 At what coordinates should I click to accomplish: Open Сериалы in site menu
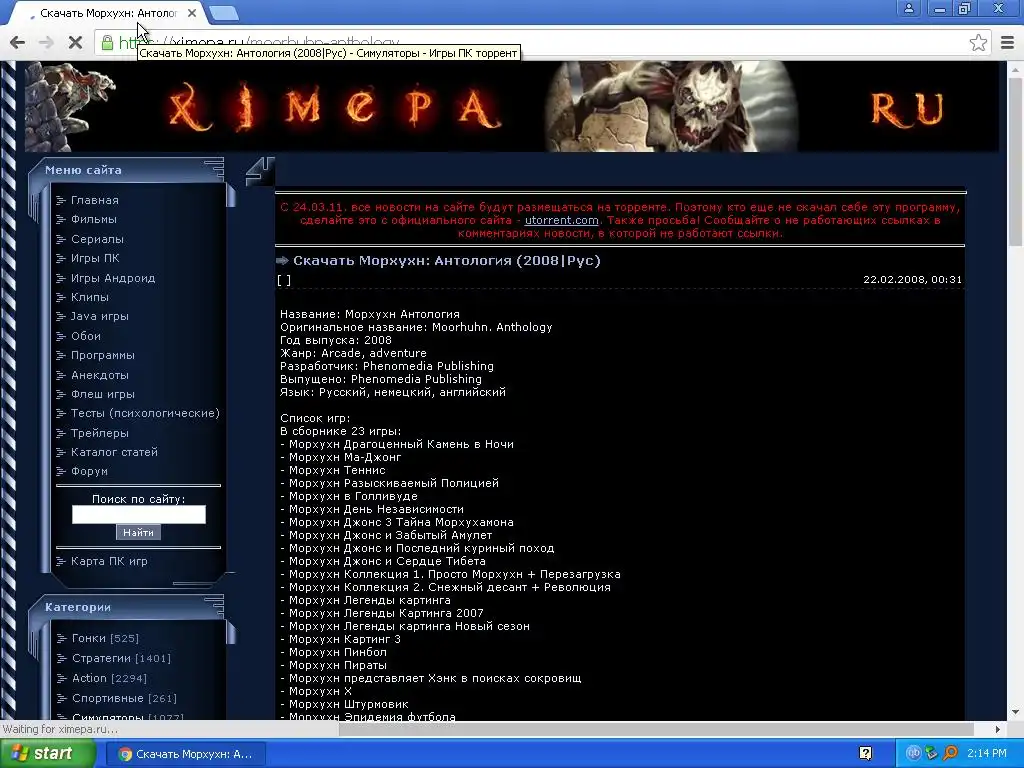(97, 239)
